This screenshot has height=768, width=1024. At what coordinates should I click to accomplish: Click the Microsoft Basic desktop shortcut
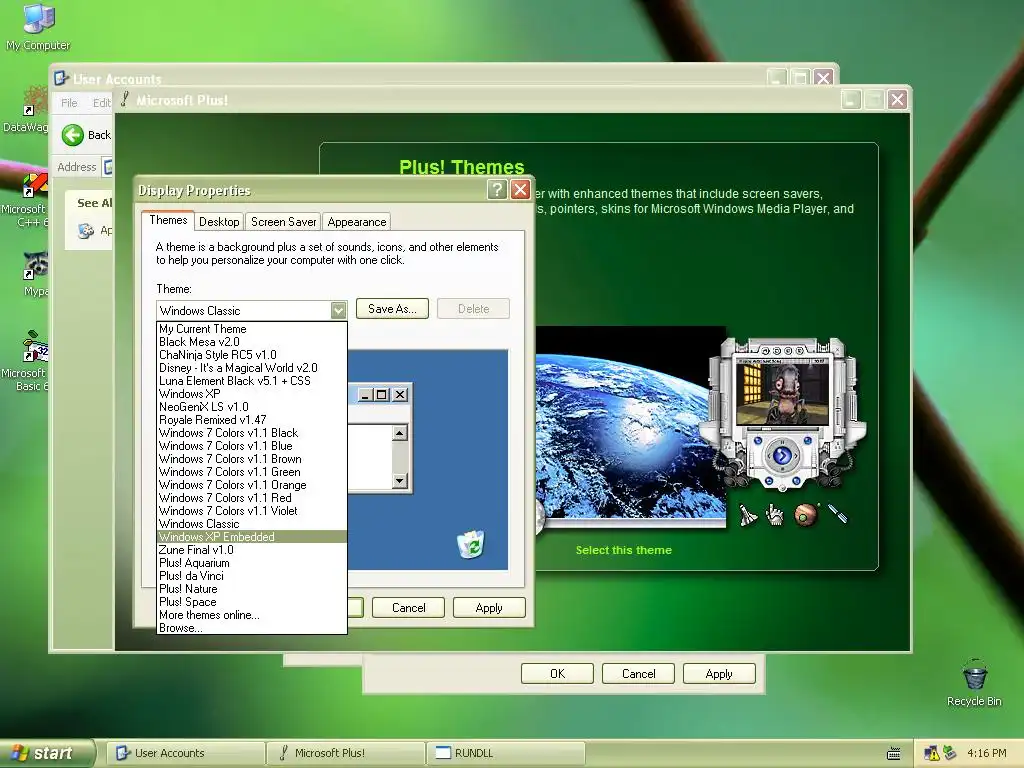click(34, 346)
